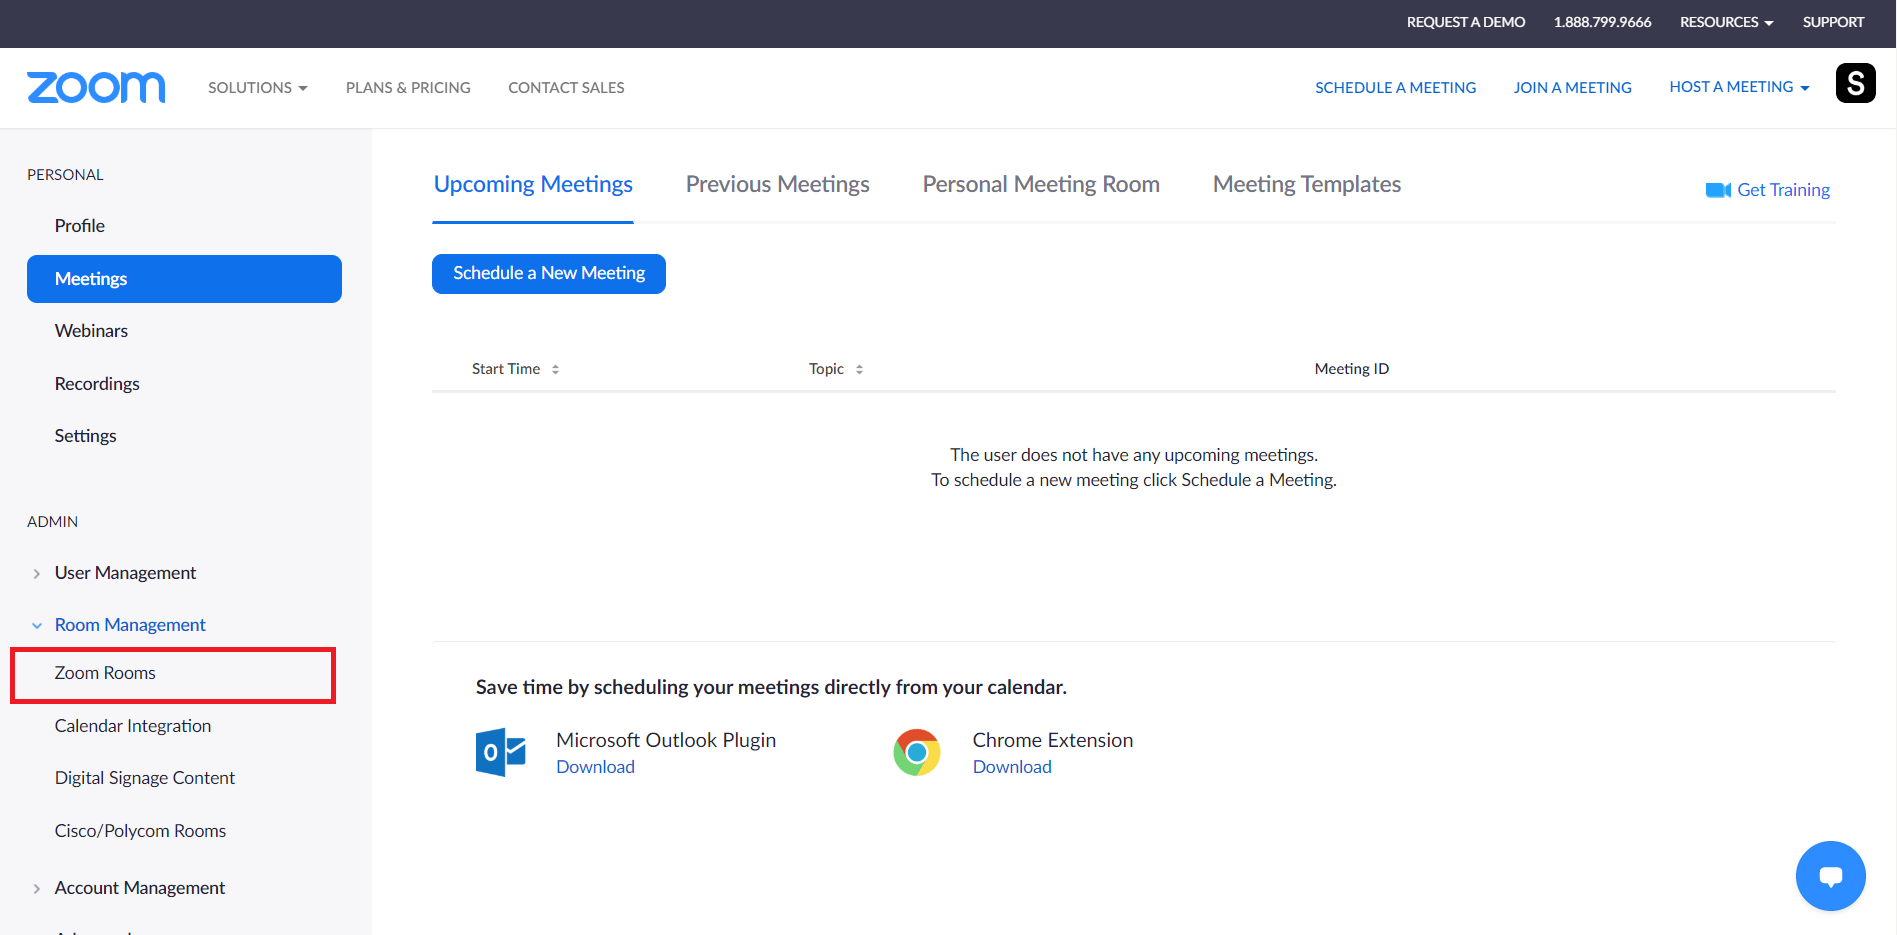Image resolution: width=1897 pixels, height=935 pixels.
Task: Open Zoom Rooms in the sidebar
Action: coord(105,673)
